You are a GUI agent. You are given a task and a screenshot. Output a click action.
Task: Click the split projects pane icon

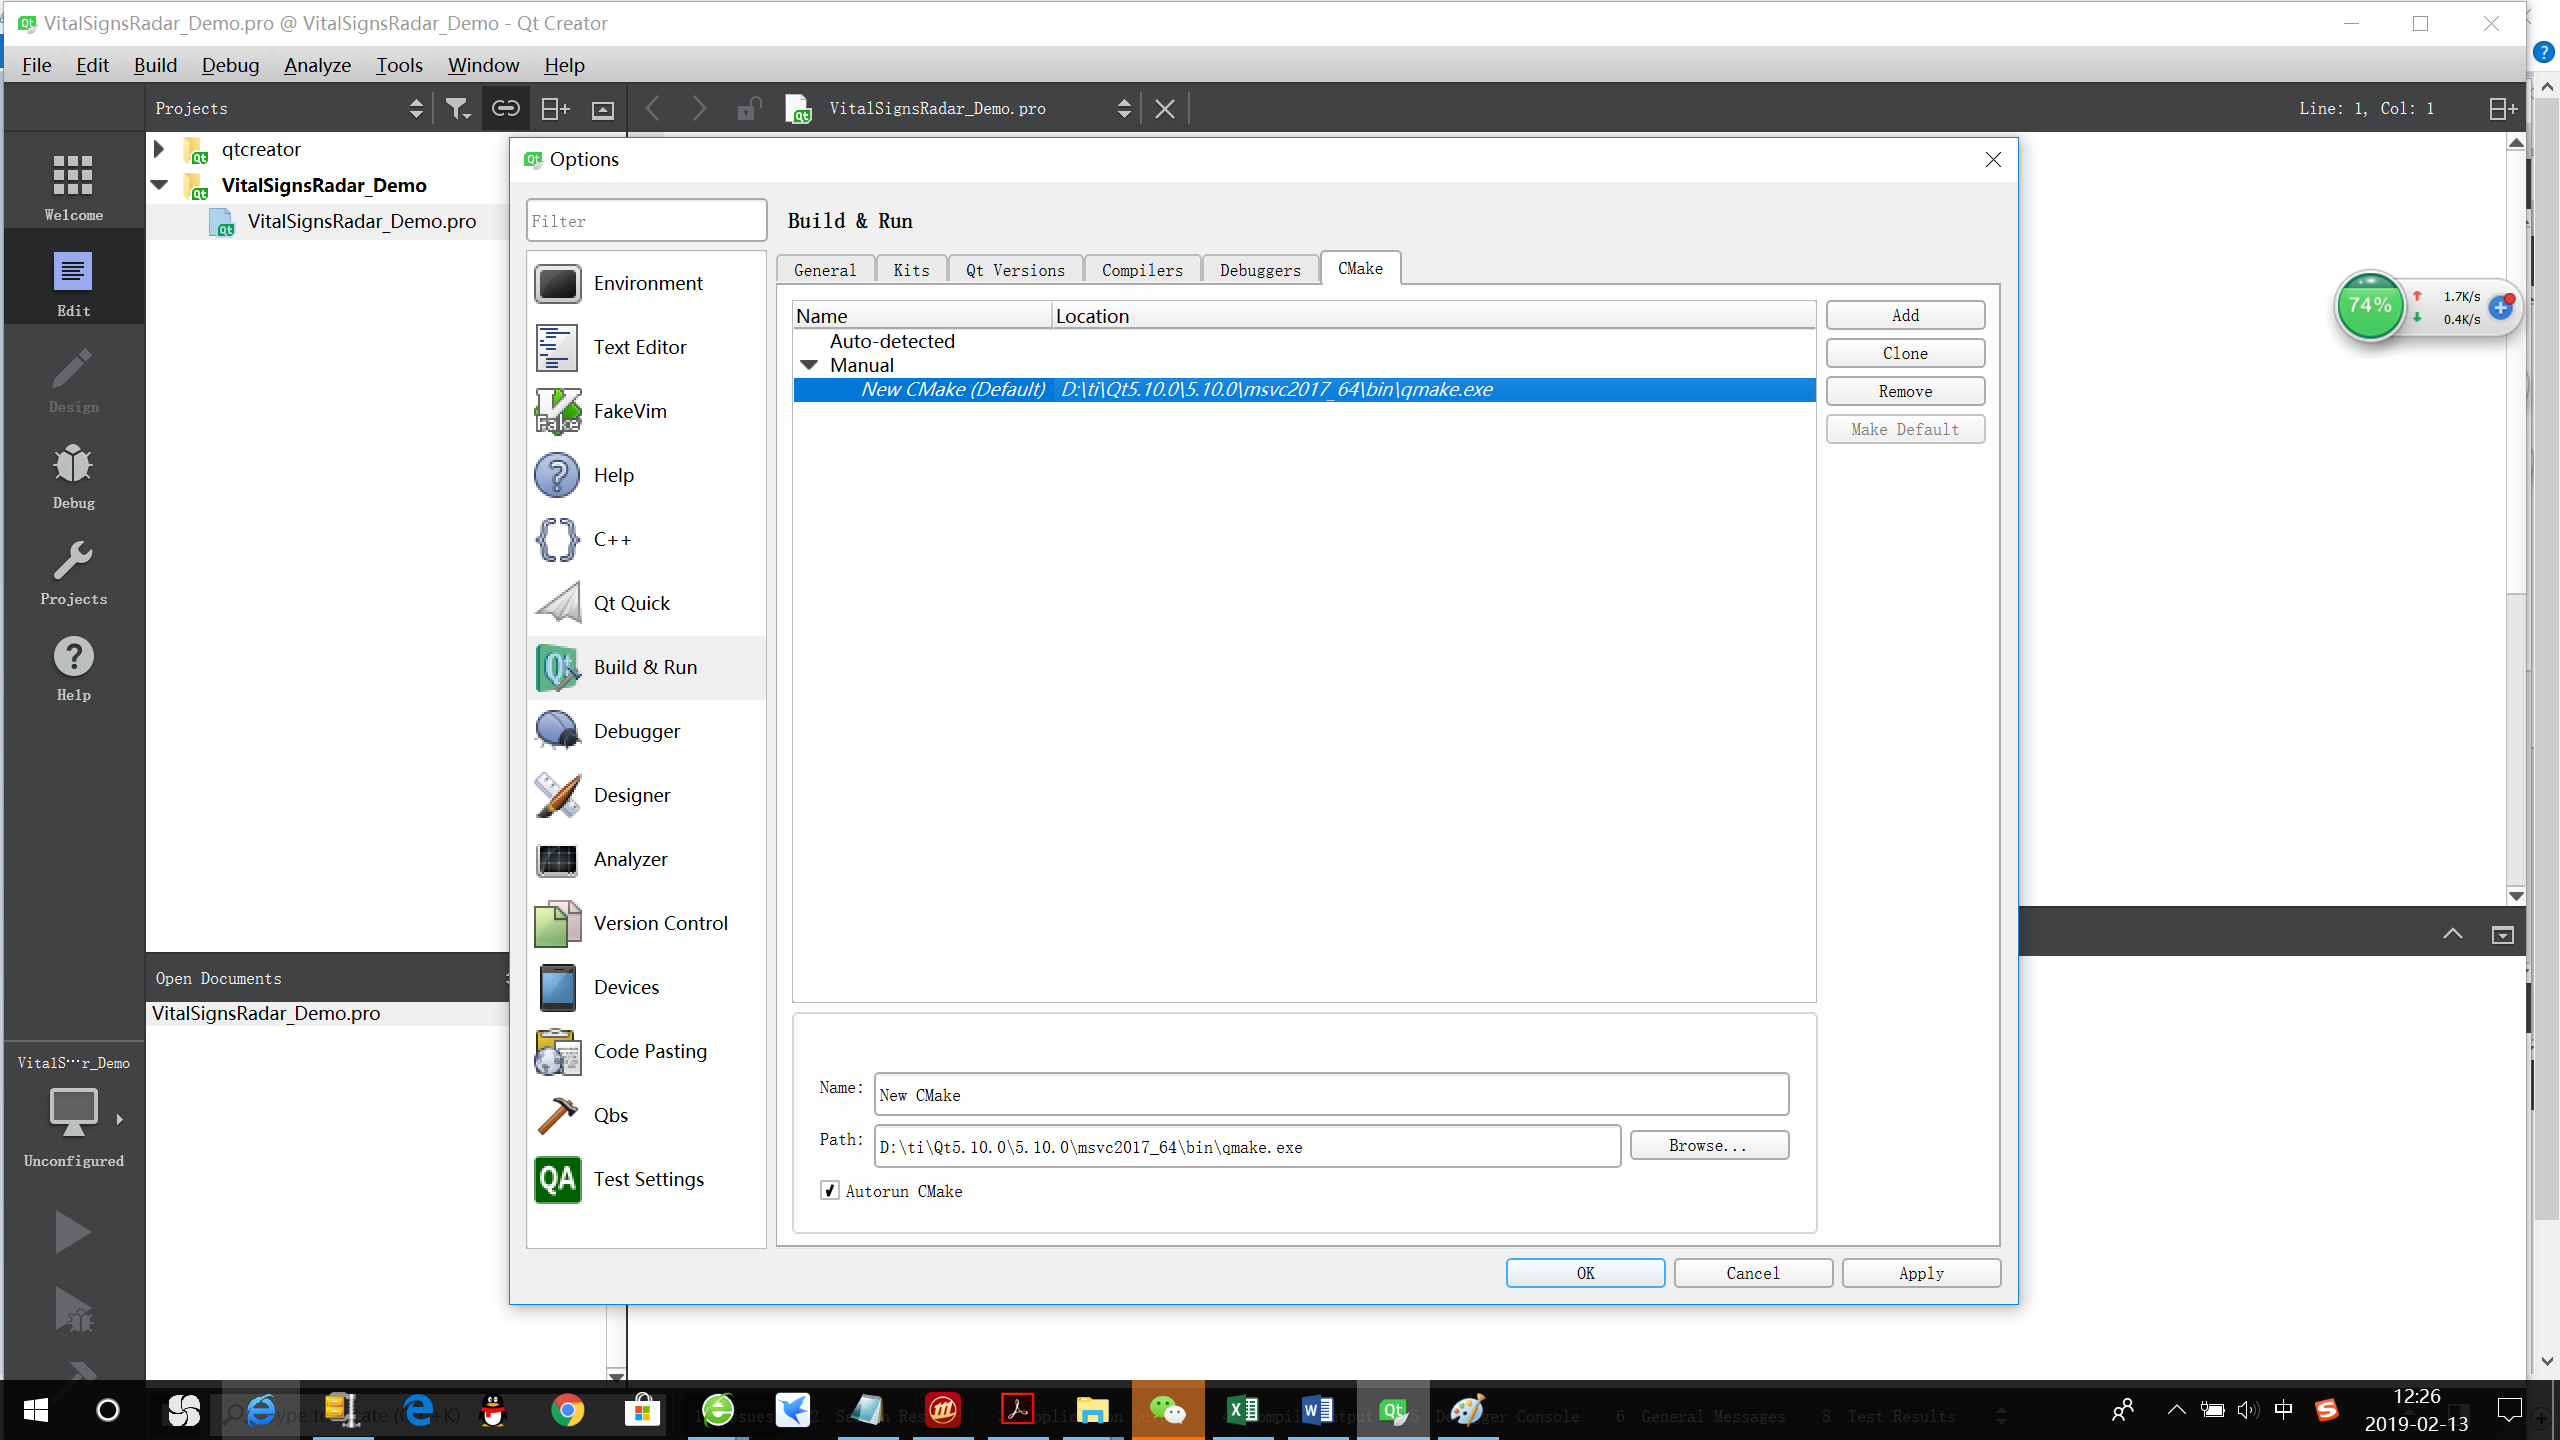pos(554,108)
